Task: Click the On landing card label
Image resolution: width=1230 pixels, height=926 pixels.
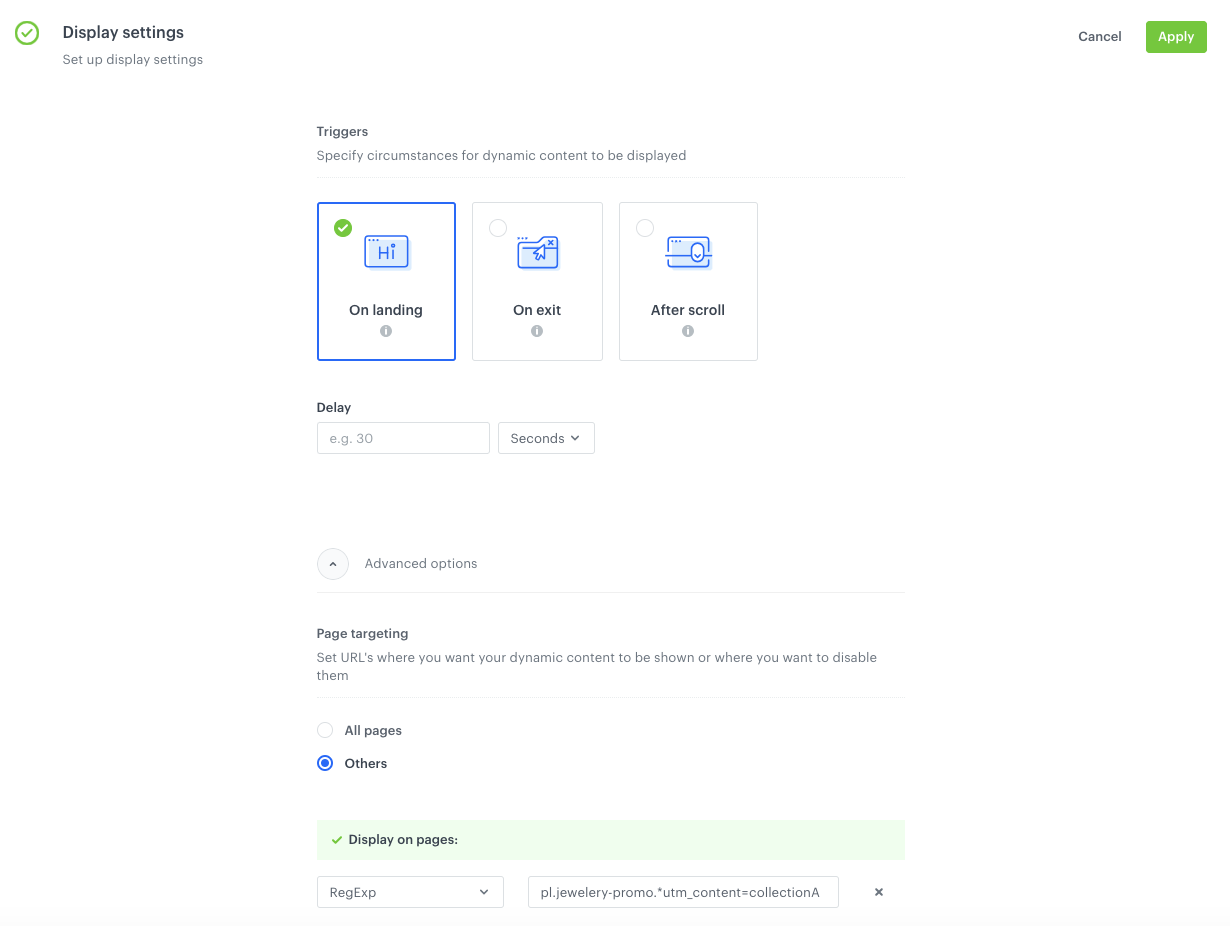Action: (x=386, y=310)
